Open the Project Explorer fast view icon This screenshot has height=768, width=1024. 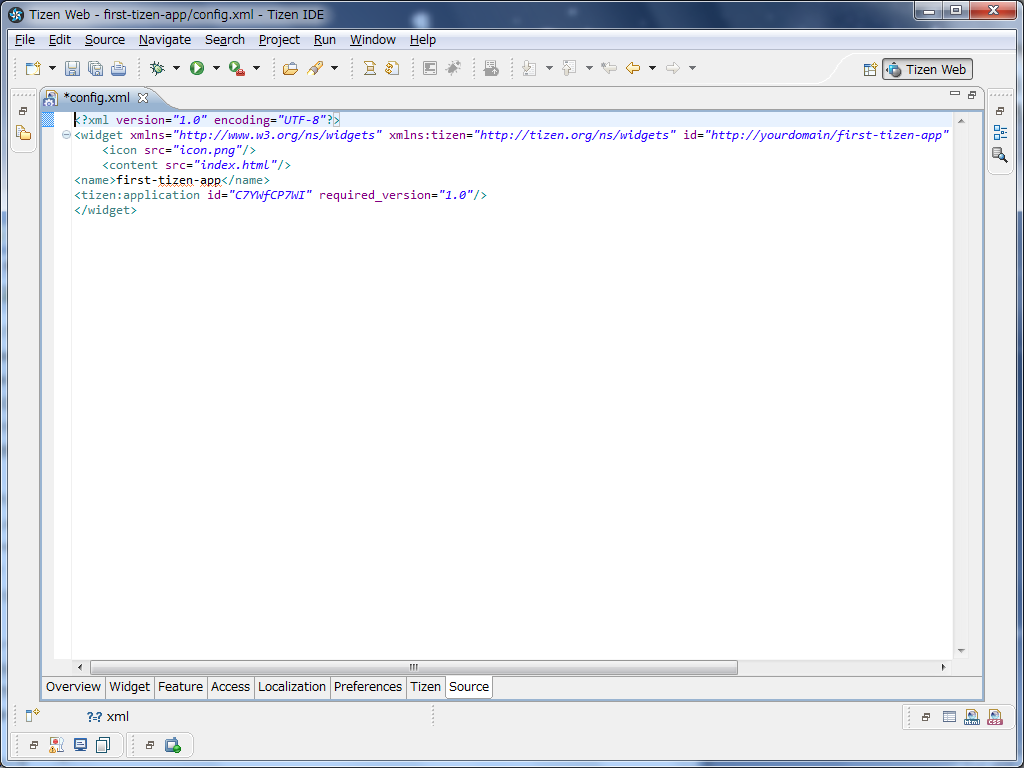(24, 134)
